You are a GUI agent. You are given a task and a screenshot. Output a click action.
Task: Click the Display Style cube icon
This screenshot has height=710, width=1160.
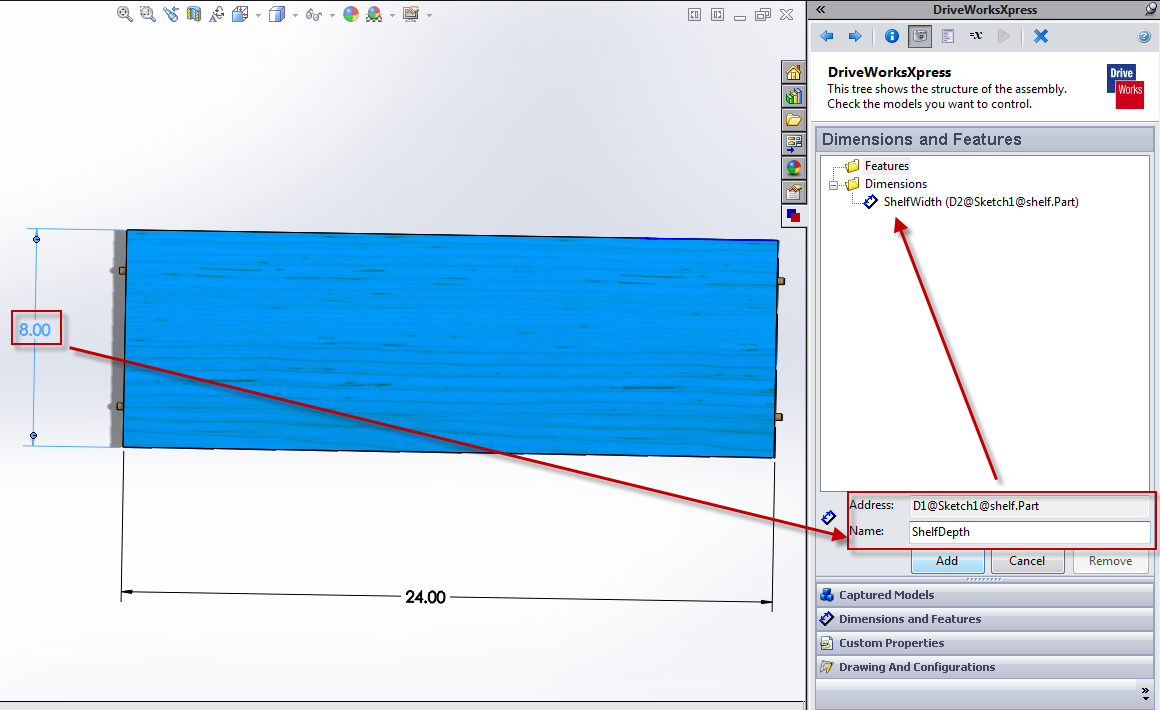point(277,14)
